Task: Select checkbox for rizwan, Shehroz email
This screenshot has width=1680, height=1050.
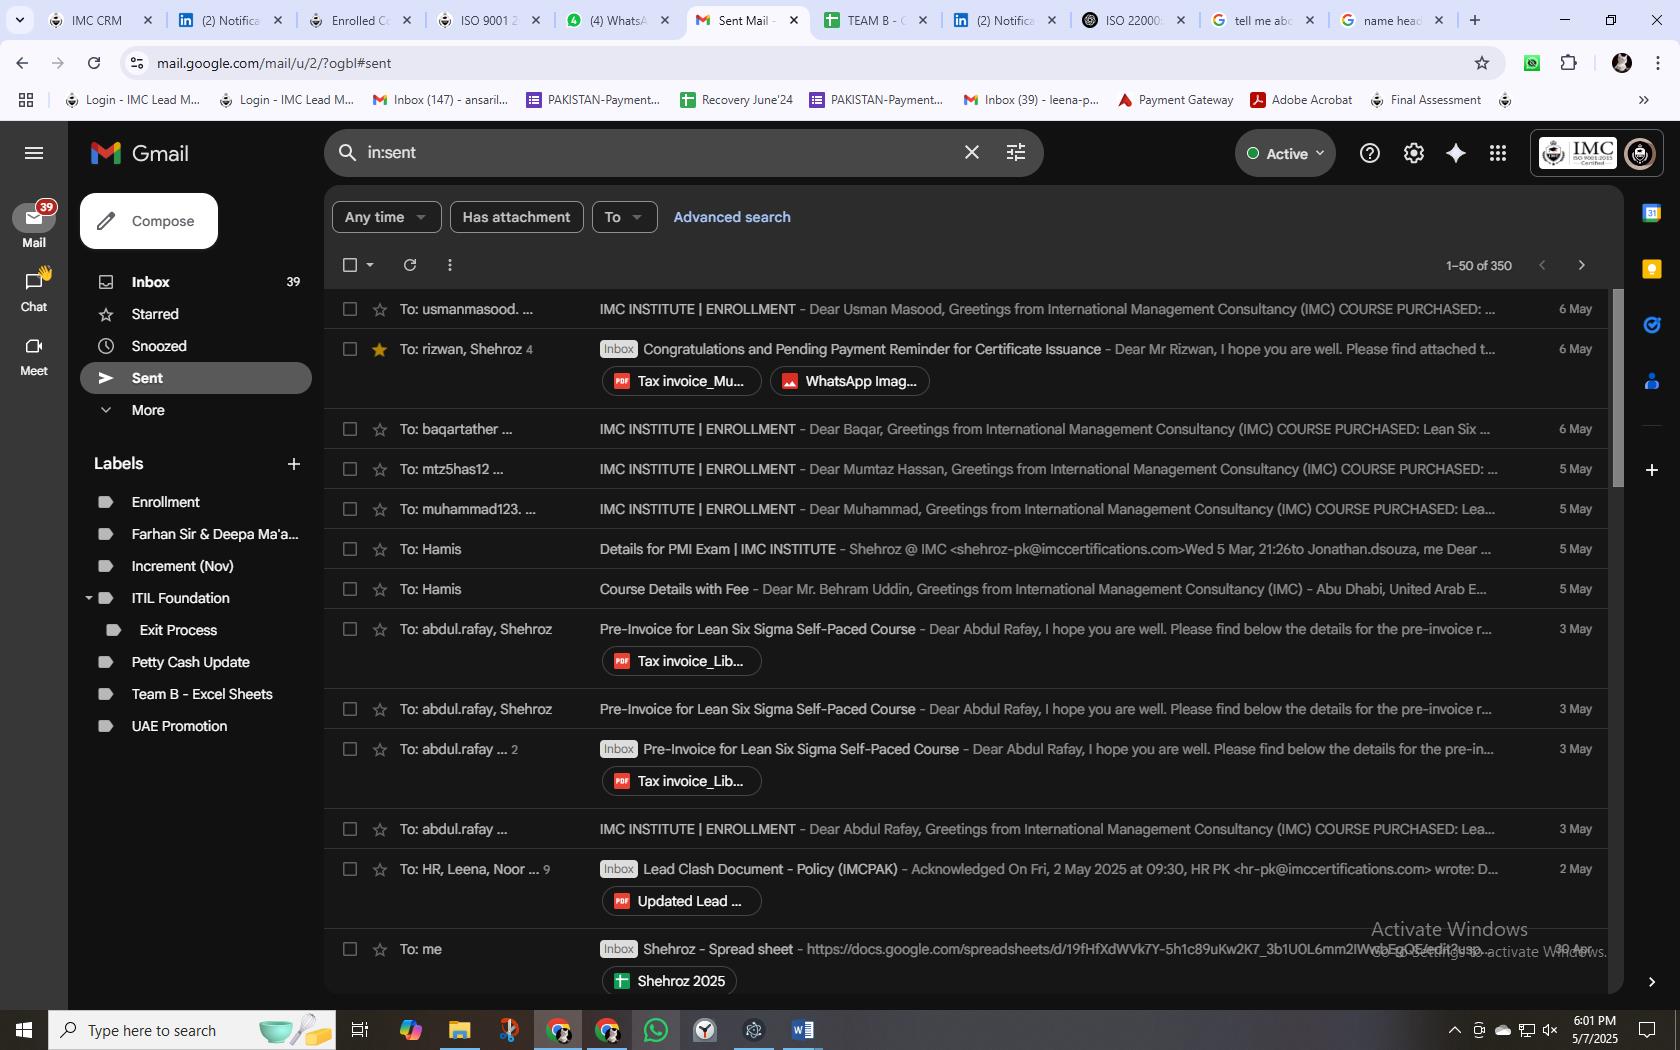Action: pyautogui.click(x=349, y=349)
